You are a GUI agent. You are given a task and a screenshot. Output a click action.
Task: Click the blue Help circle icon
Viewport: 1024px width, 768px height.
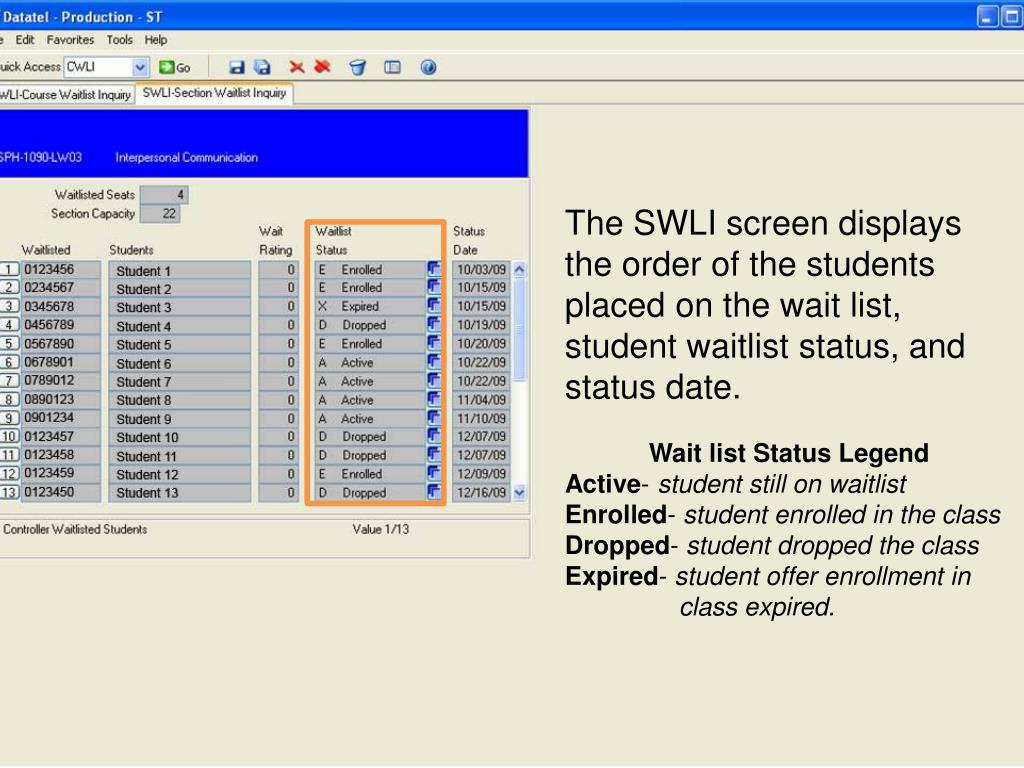(428, 67)
